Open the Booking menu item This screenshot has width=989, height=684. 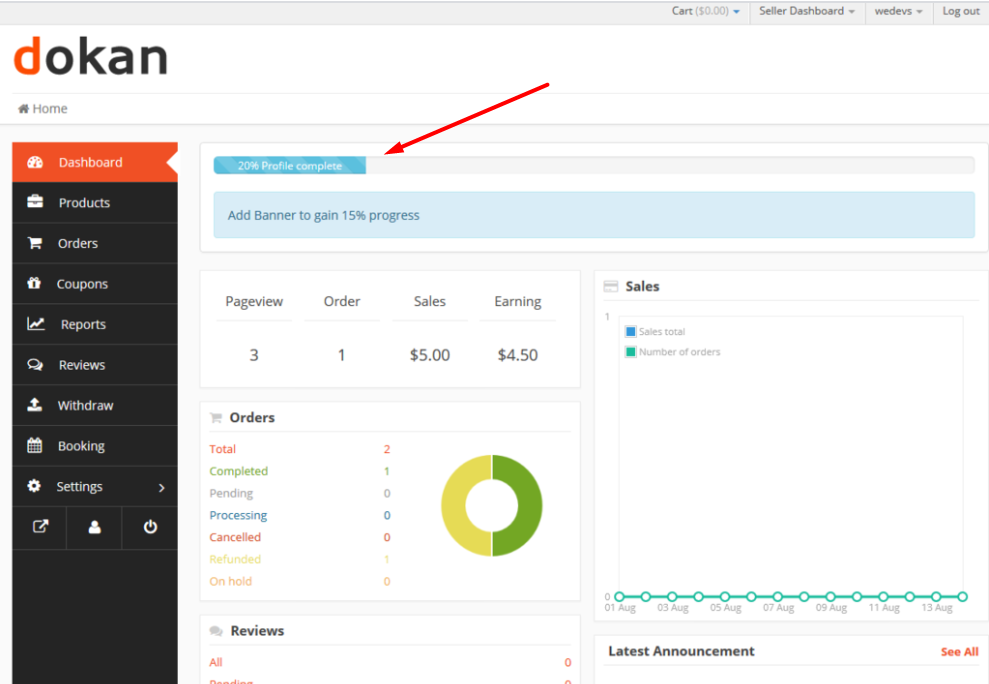coord(95,445)
